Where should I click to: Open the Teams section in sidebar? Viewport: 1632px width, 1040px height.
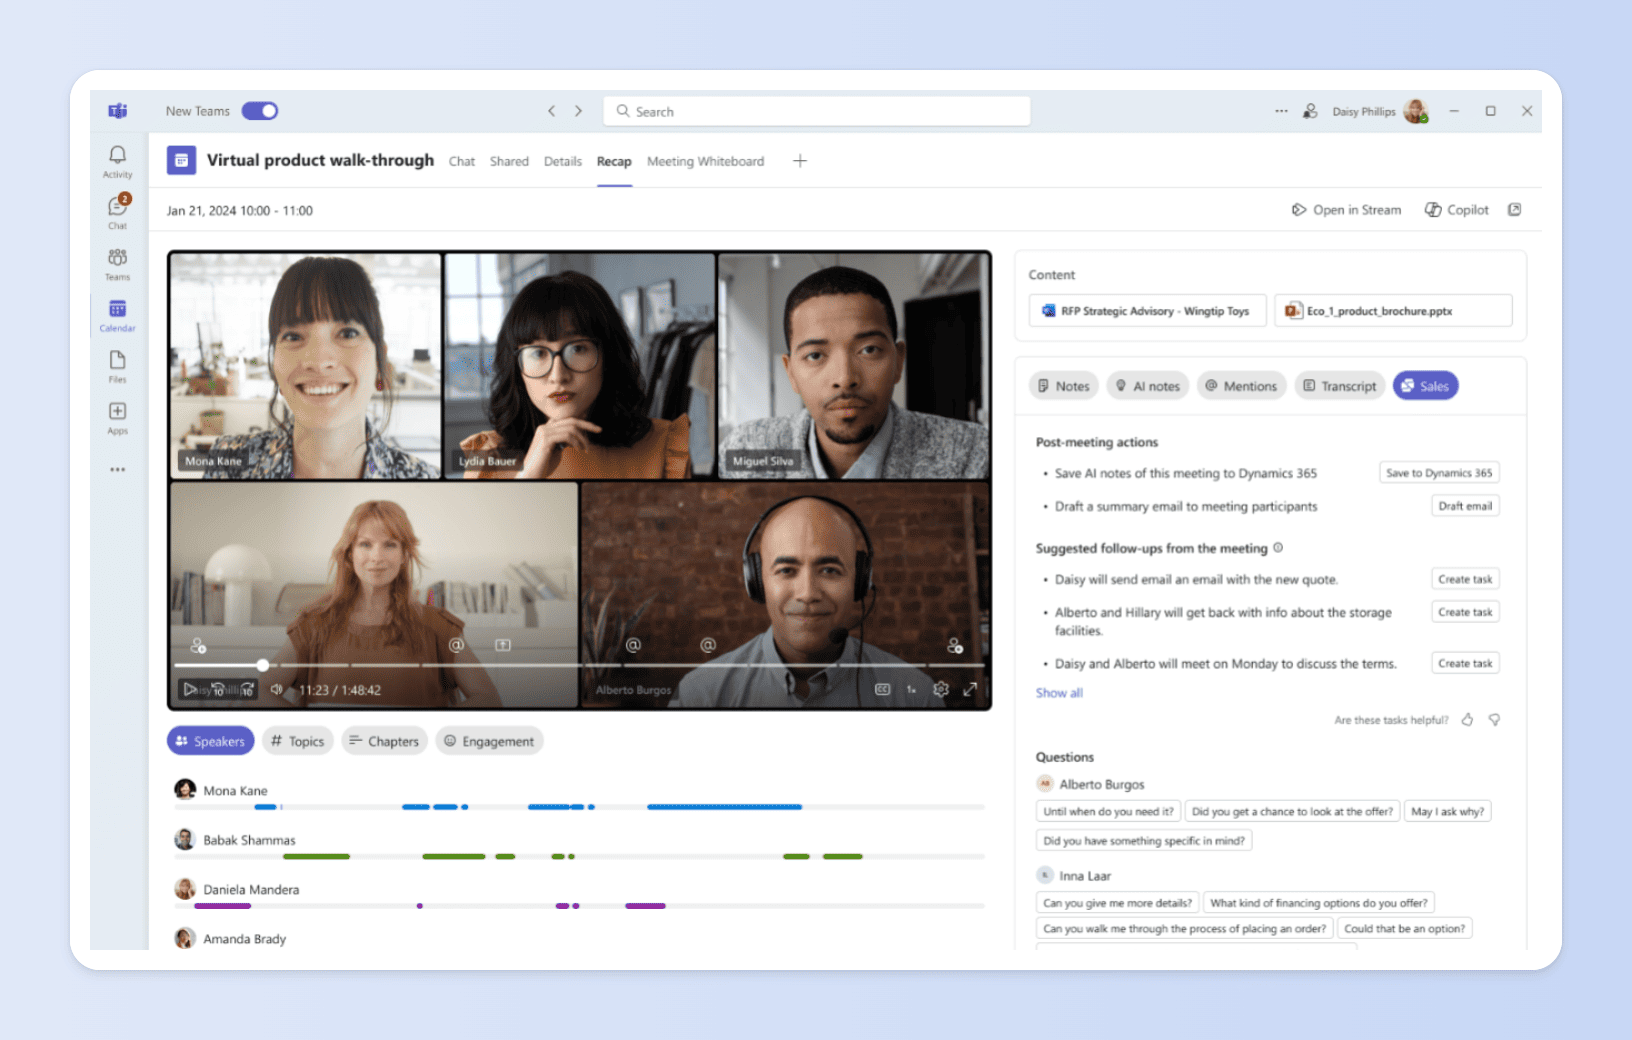pyautogui.click(x=117, y=264)
